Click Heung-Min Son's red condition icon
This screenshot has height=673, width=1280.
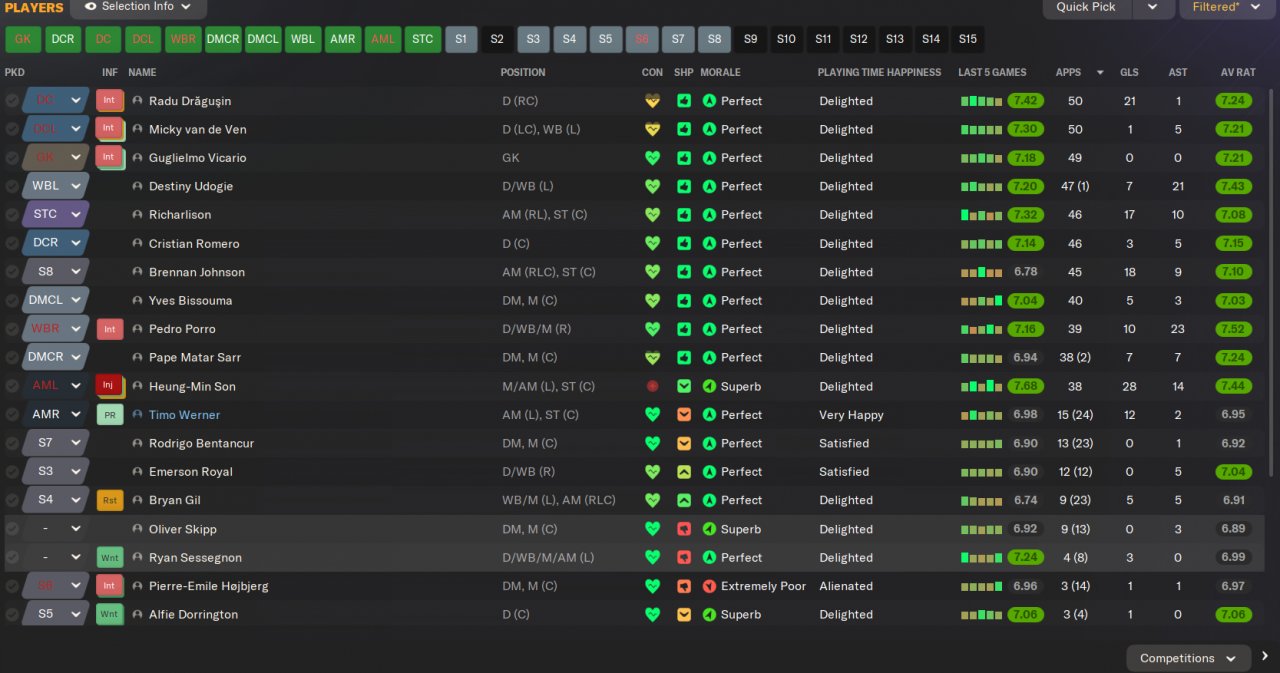pos(653,386)
